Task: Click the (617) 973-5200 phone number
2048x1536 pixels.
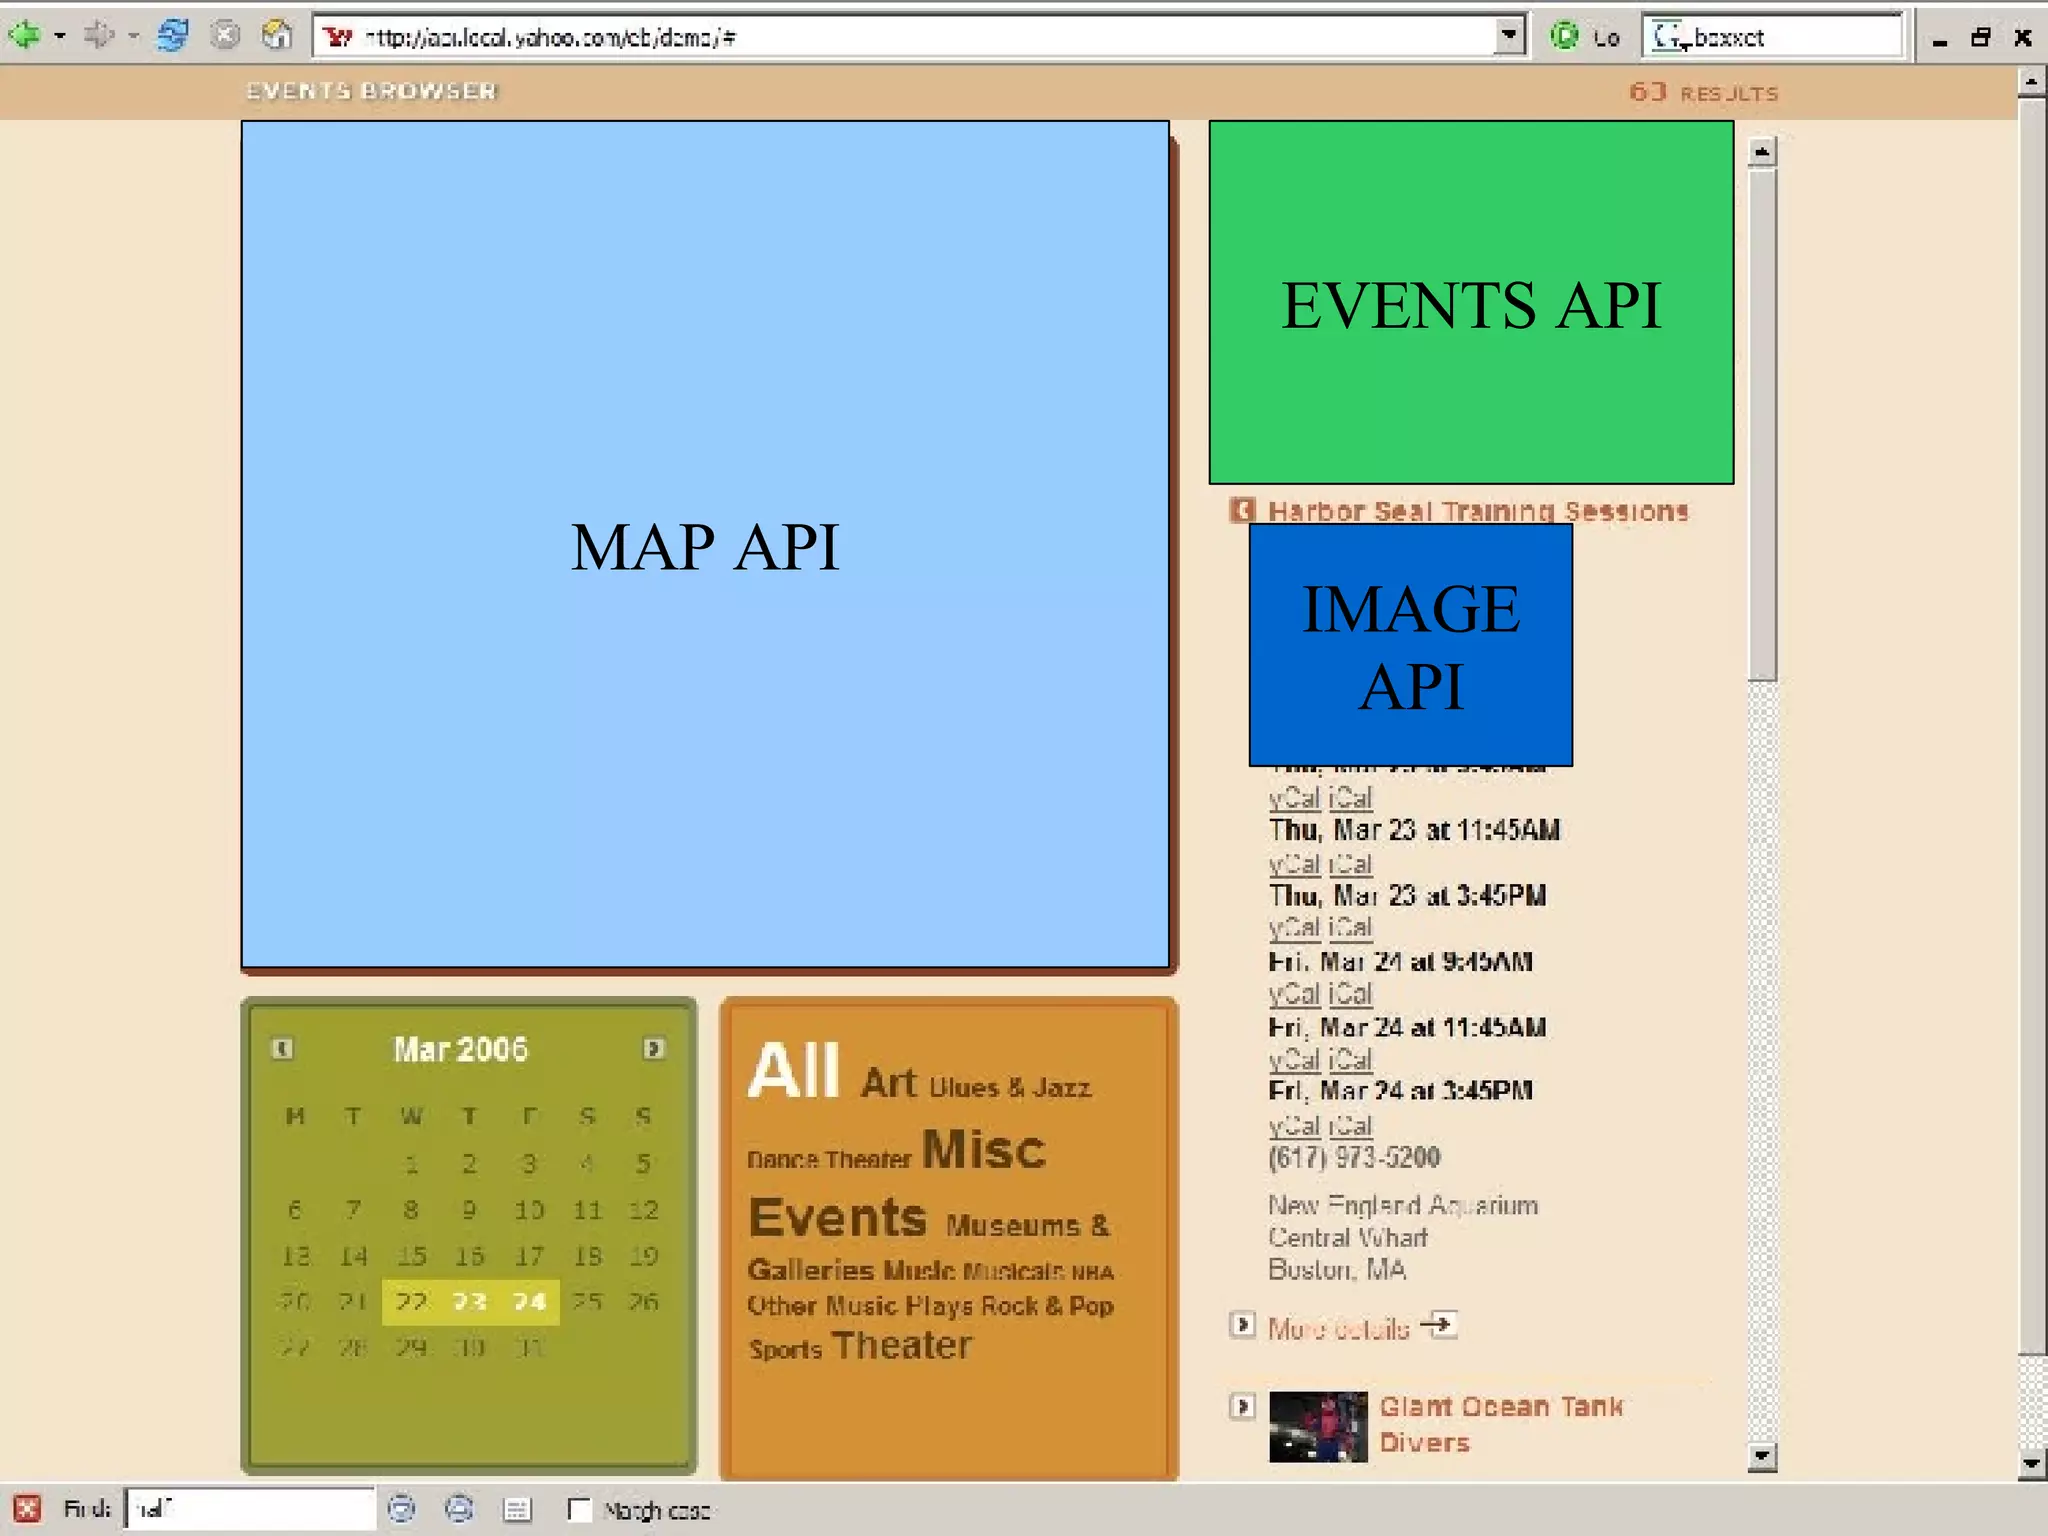Action: (x=1354, y=1157)
